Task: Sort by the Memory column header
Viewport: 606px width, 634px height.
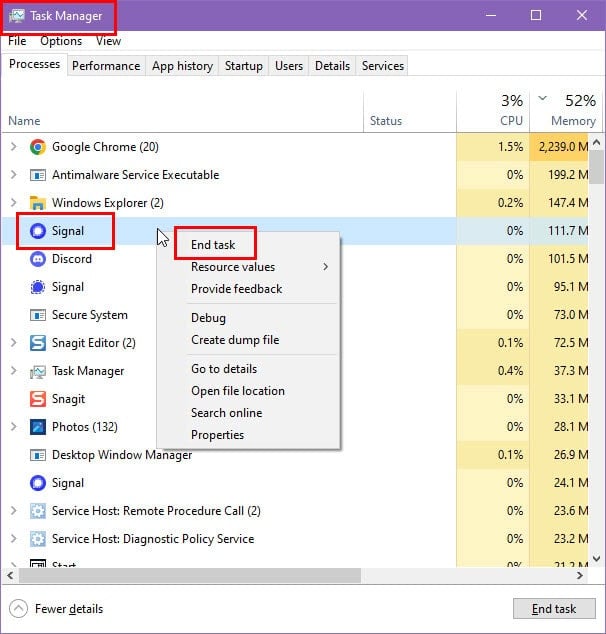Action: pos(566,111)
